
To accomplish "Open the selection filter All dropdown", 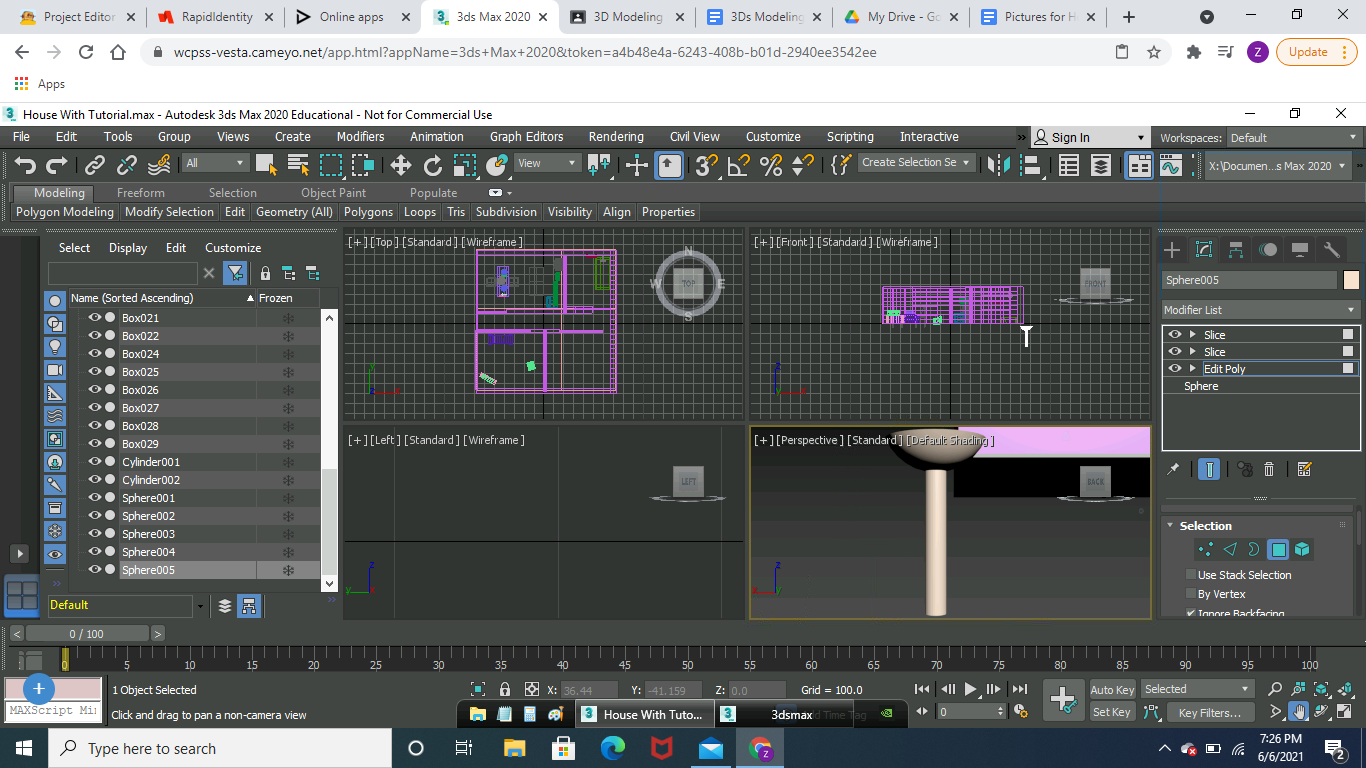I will pyautogui.click(x=215, y=163).
